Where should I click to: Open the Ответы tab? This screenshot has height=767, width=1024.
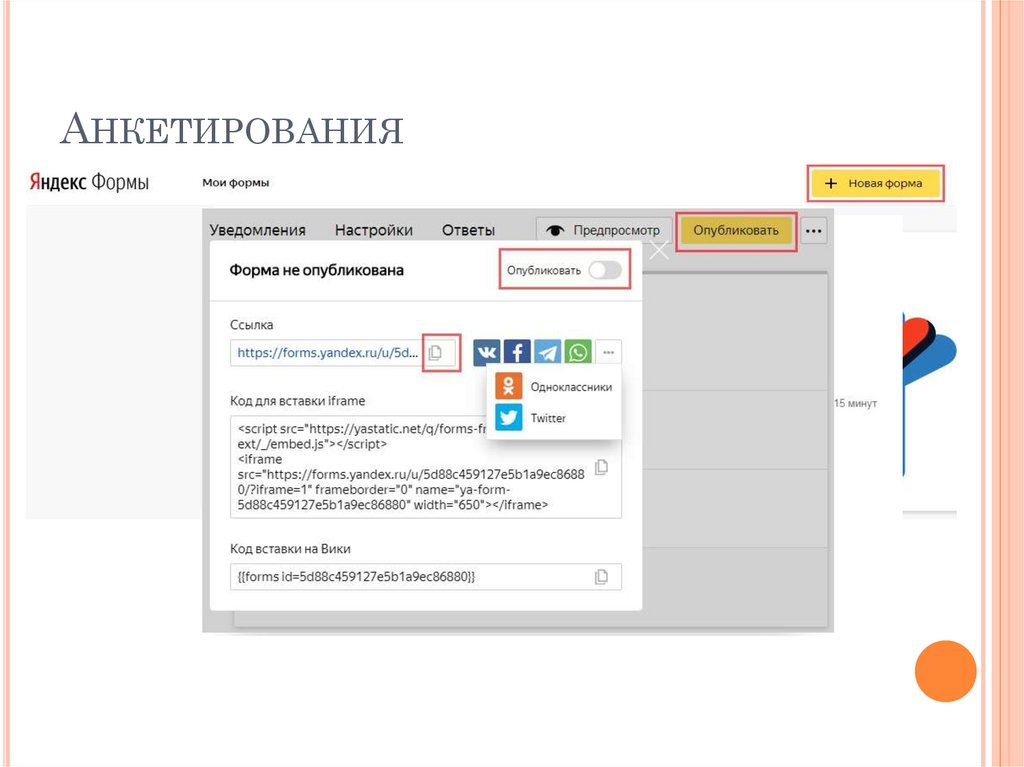pyautogui.click(x=467, y=230)
